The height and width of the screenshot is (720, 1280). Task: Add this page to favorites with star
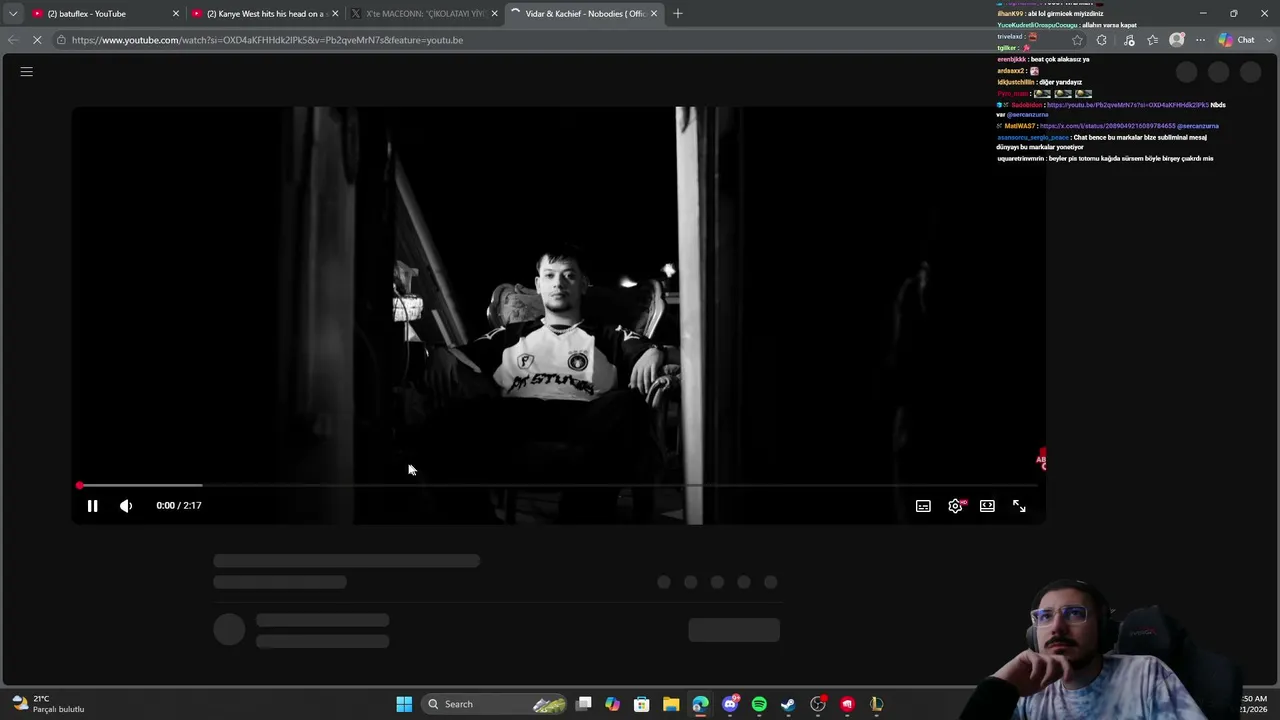1077,40
